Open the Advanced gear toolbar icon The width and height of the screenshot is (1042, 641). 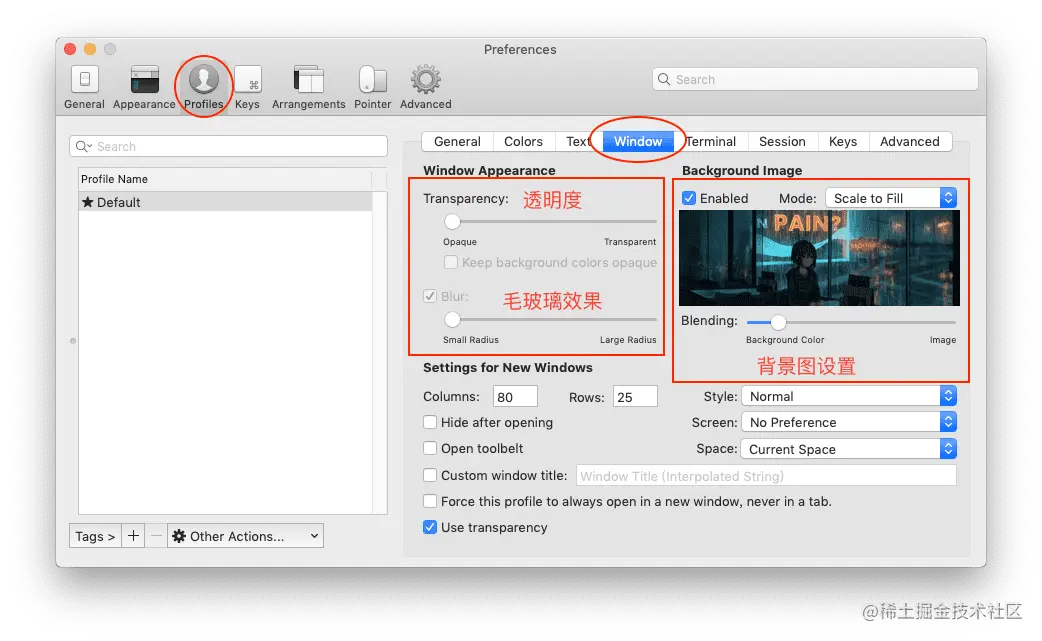pos(425,80)
